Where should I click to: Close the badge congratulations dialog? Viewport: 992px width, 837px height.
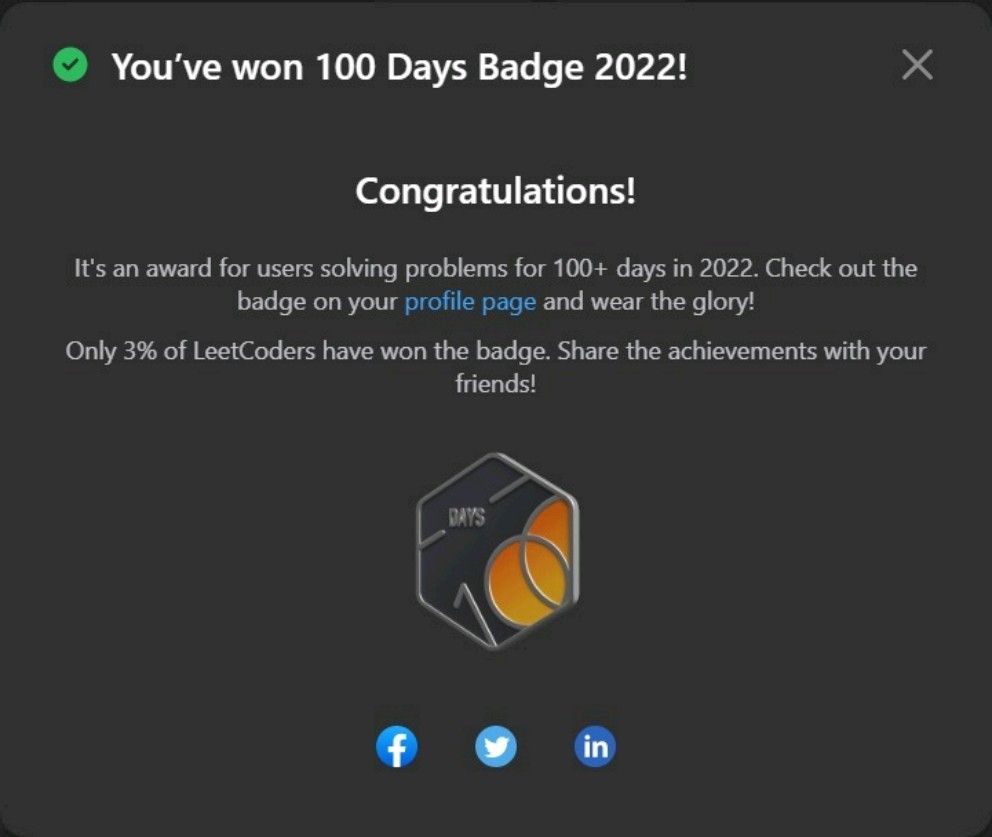point(917,65)
